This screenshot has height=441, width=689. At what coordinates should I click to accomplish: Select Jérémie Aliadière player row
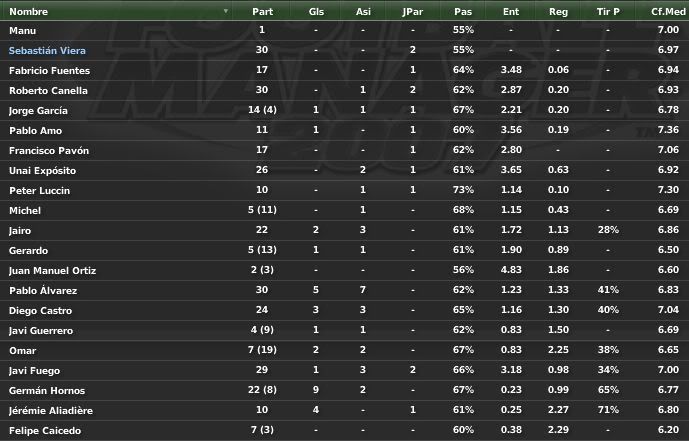click(x=344, y=410)
